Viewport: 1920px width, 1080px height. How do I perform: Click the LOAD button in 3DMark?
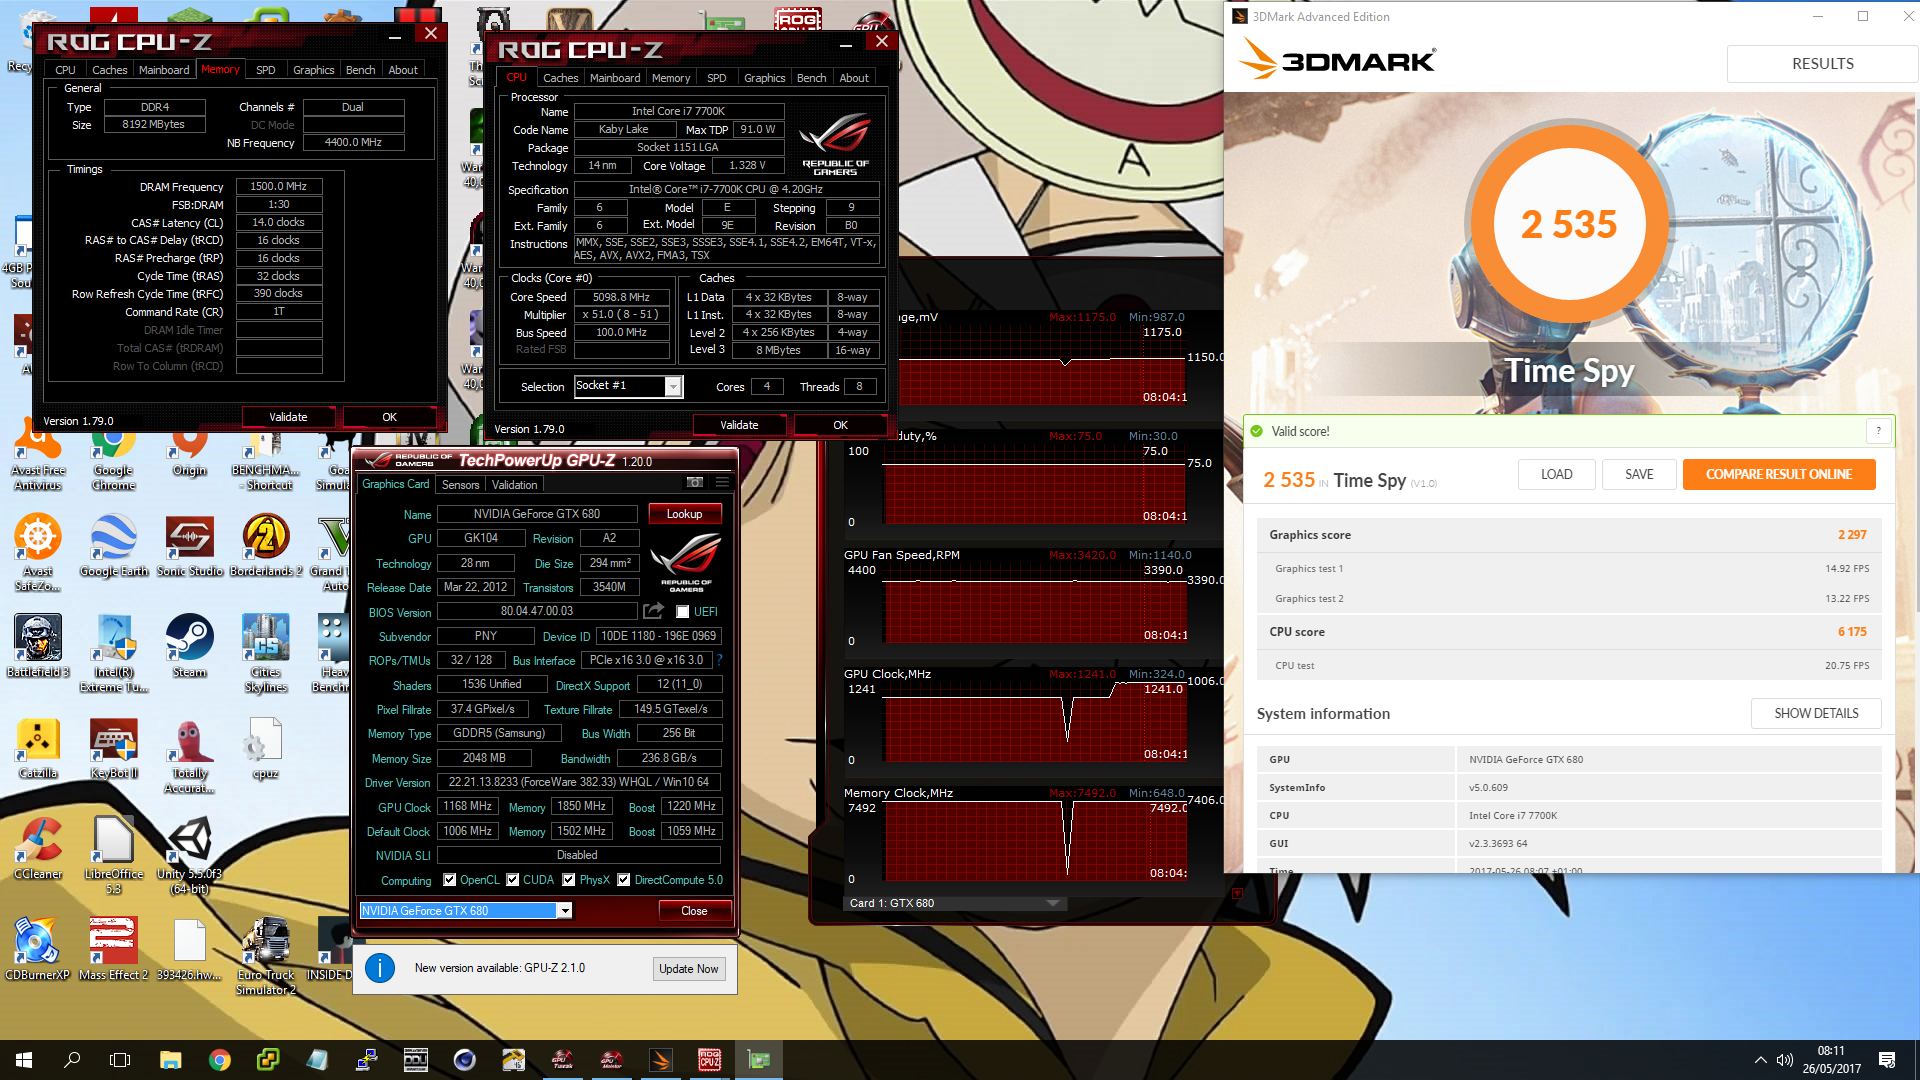click(1556, 475)
